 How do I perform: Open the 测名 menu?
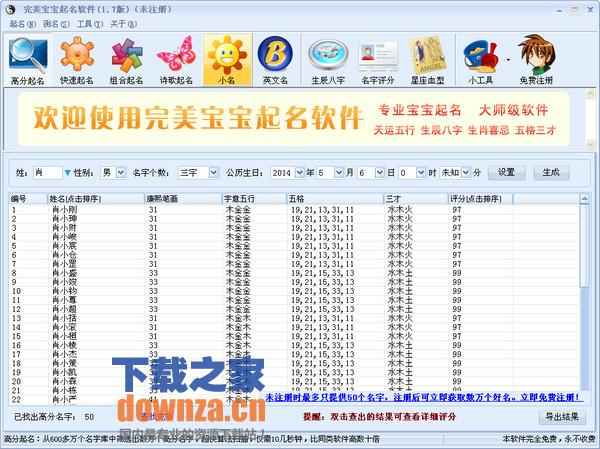click(x=56, y=24)
